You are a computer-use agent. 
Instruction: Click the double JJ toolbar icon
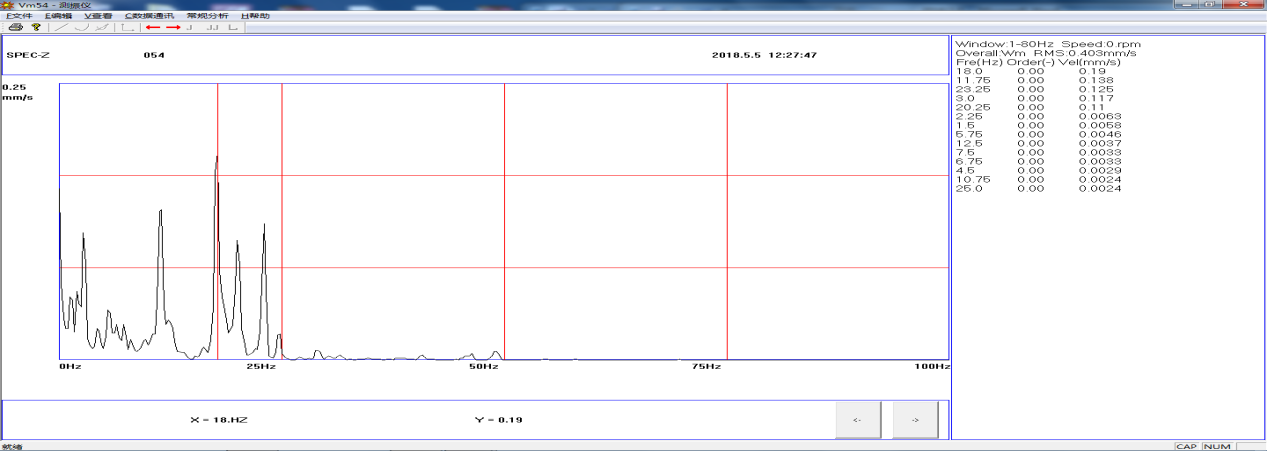(212, 27)
